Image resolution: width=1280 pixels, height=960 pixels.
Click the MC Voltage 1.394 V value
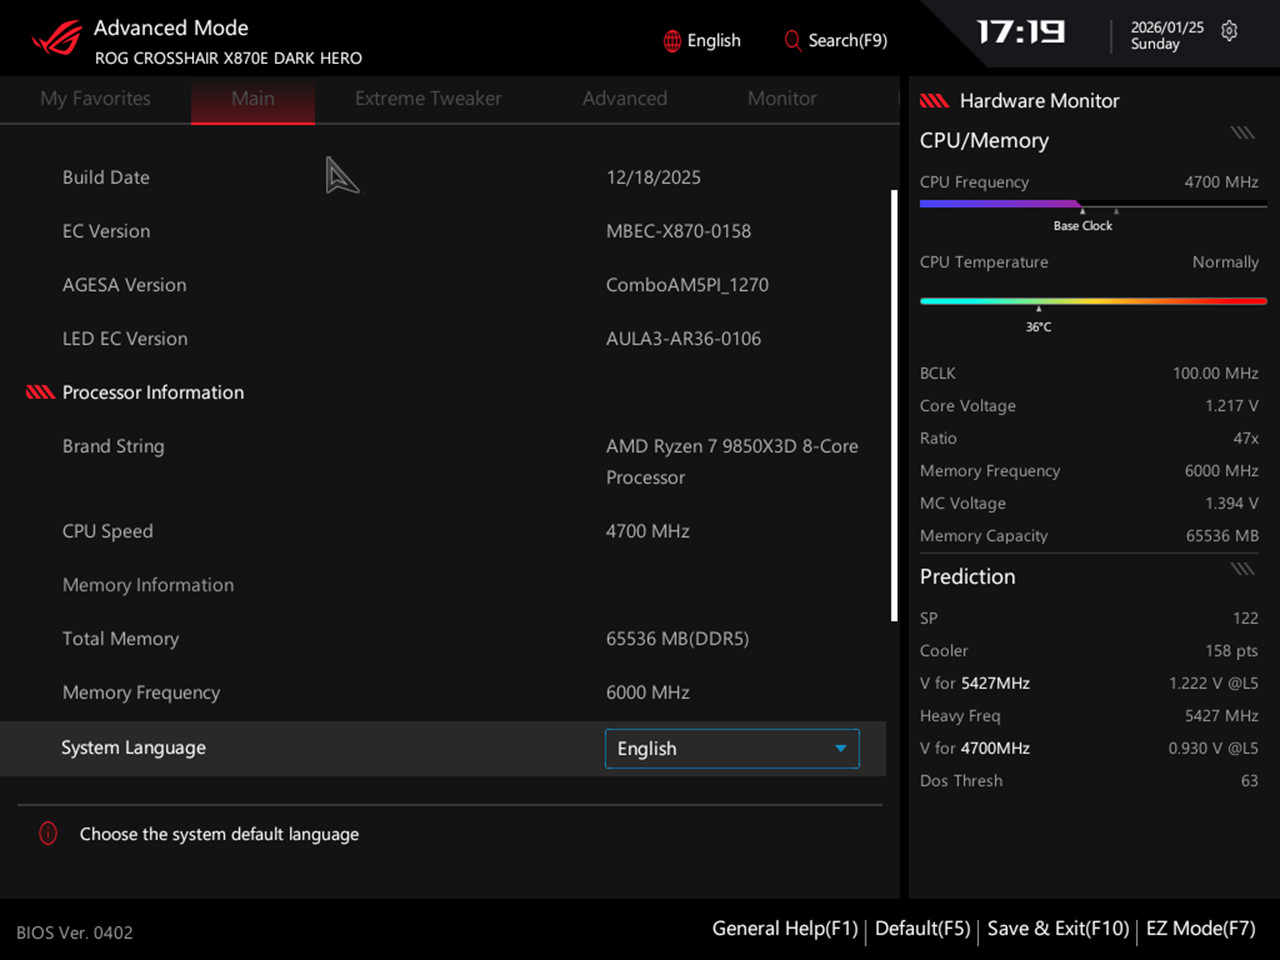point(1231,503)
